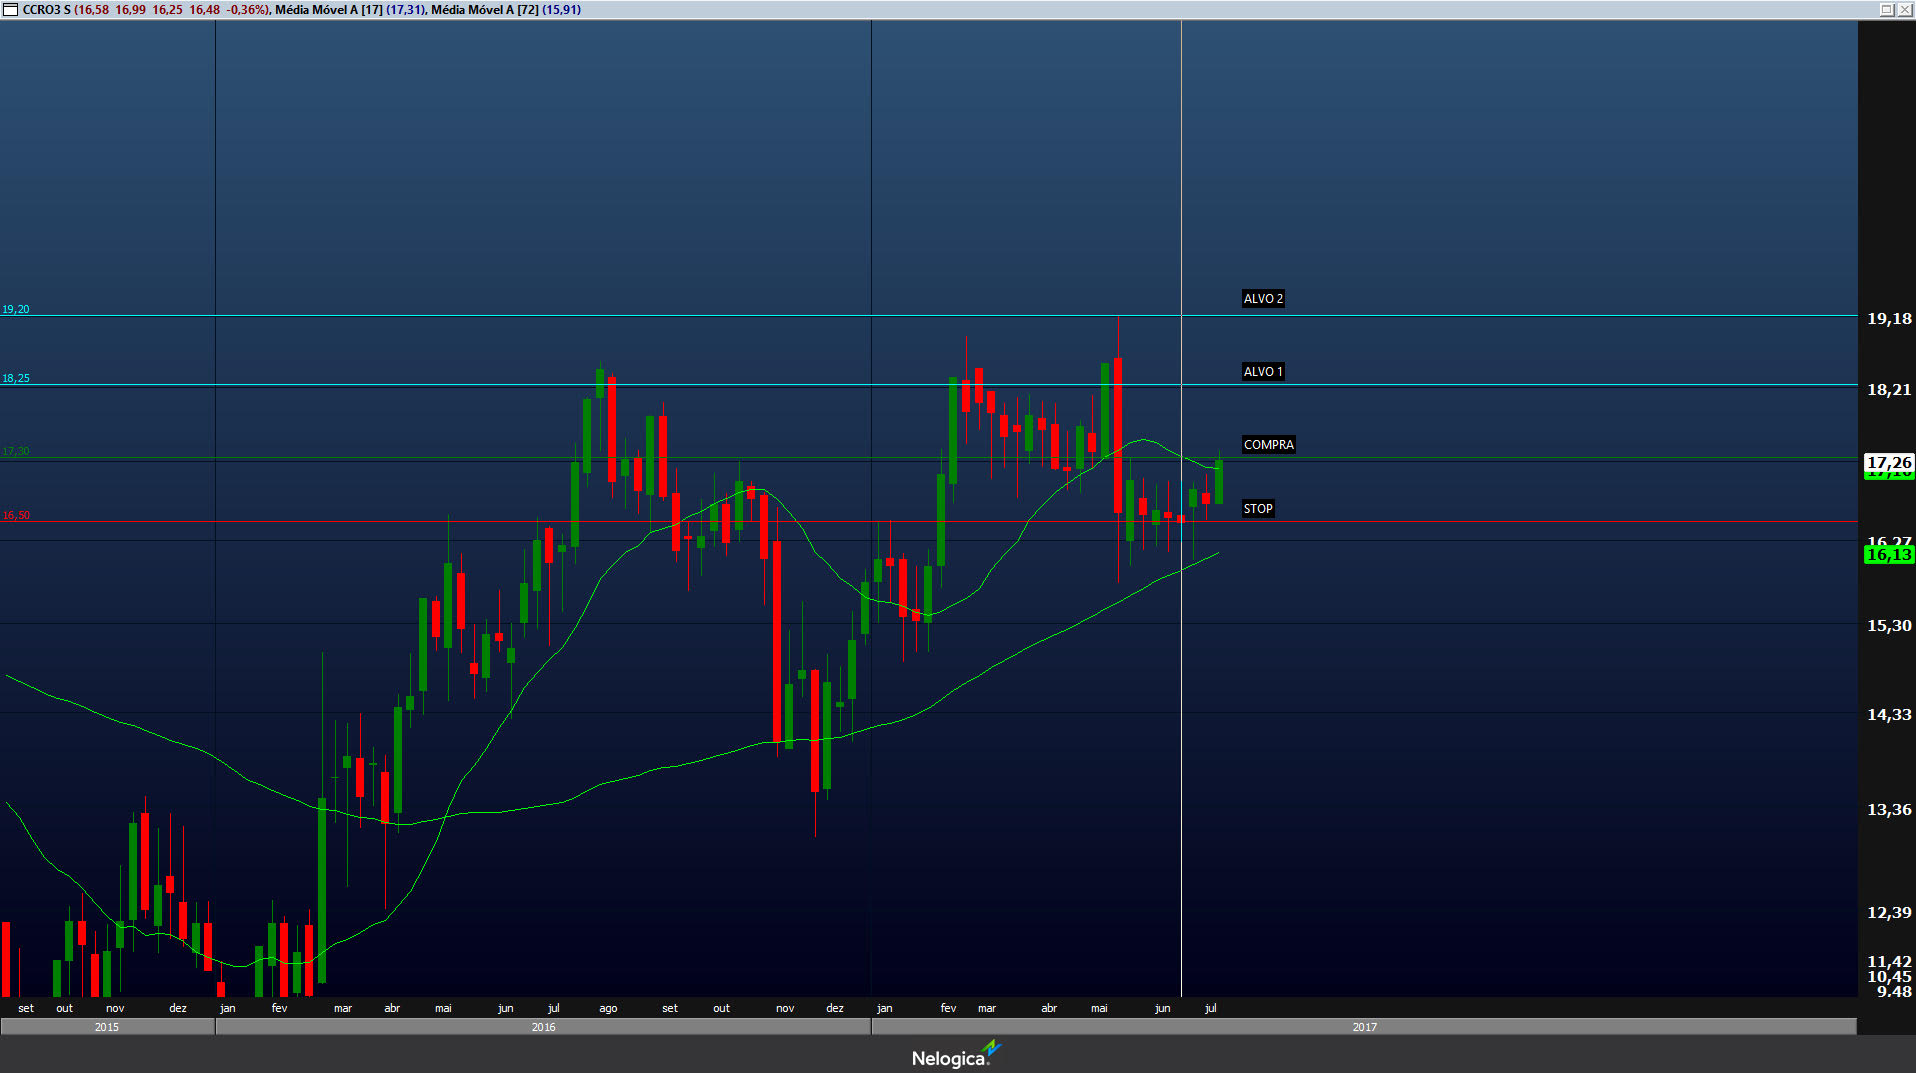Click the CCRO3 S ticker title

pos(46,10)
